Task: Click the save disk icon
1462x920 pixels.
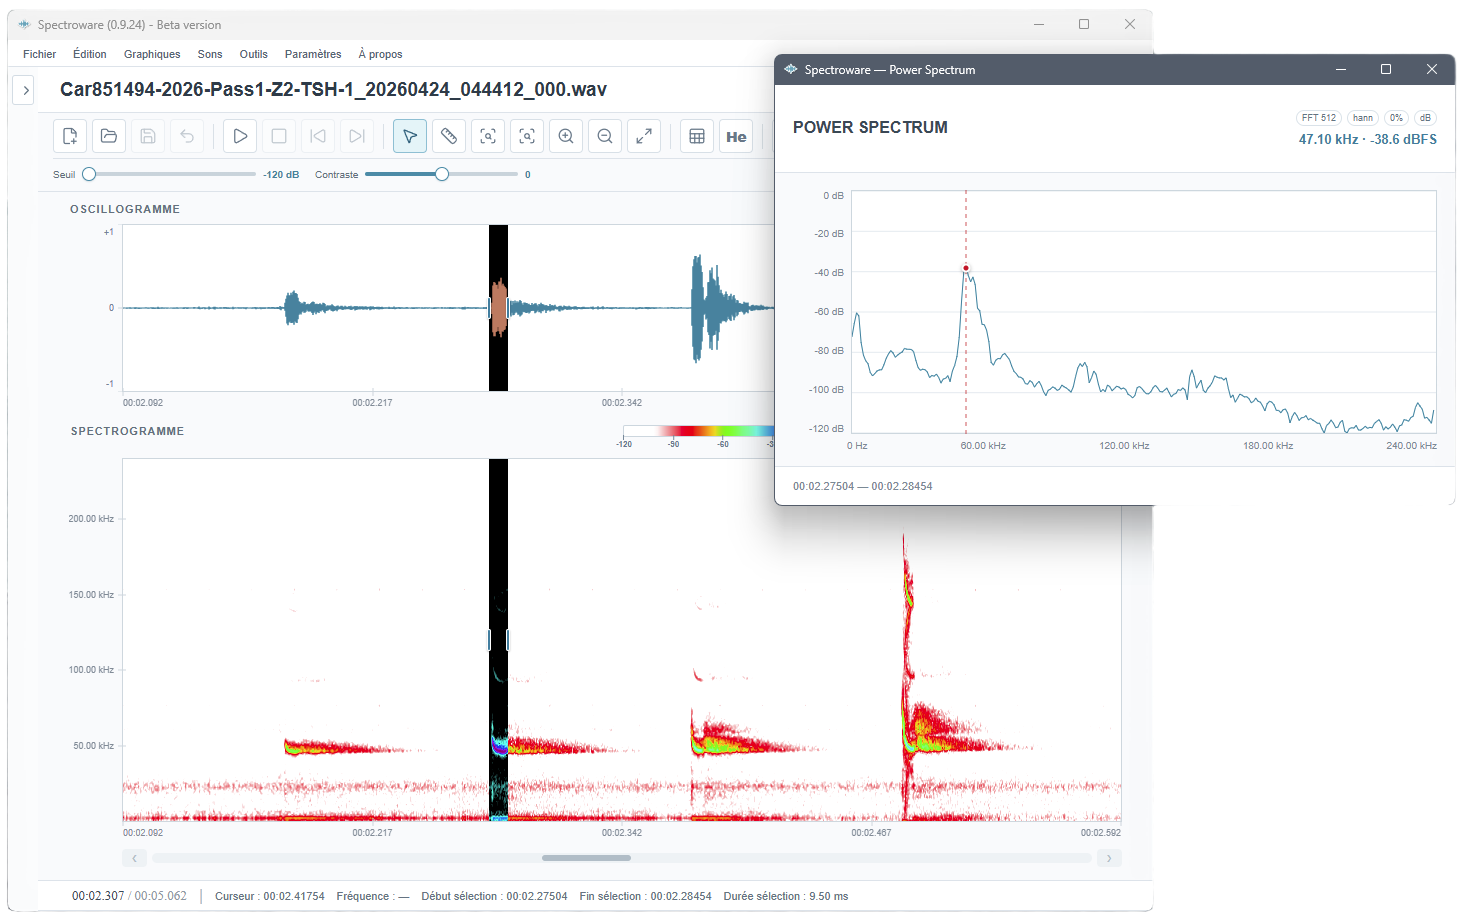Action: (148, 136)
